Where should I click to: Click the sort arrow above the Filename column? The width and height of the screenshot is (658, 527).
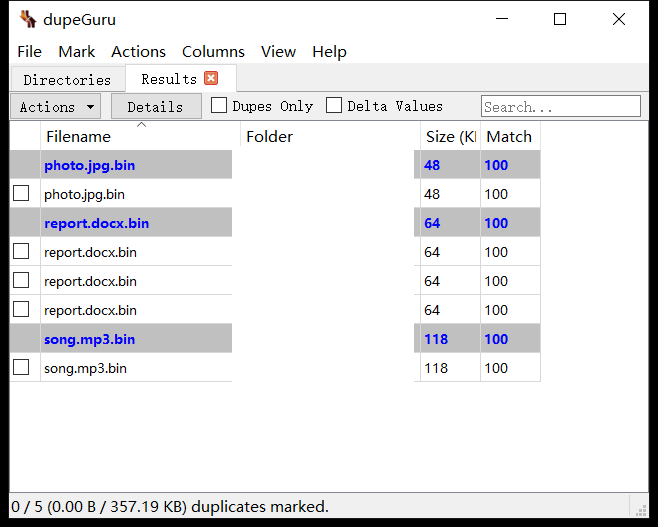141,125
